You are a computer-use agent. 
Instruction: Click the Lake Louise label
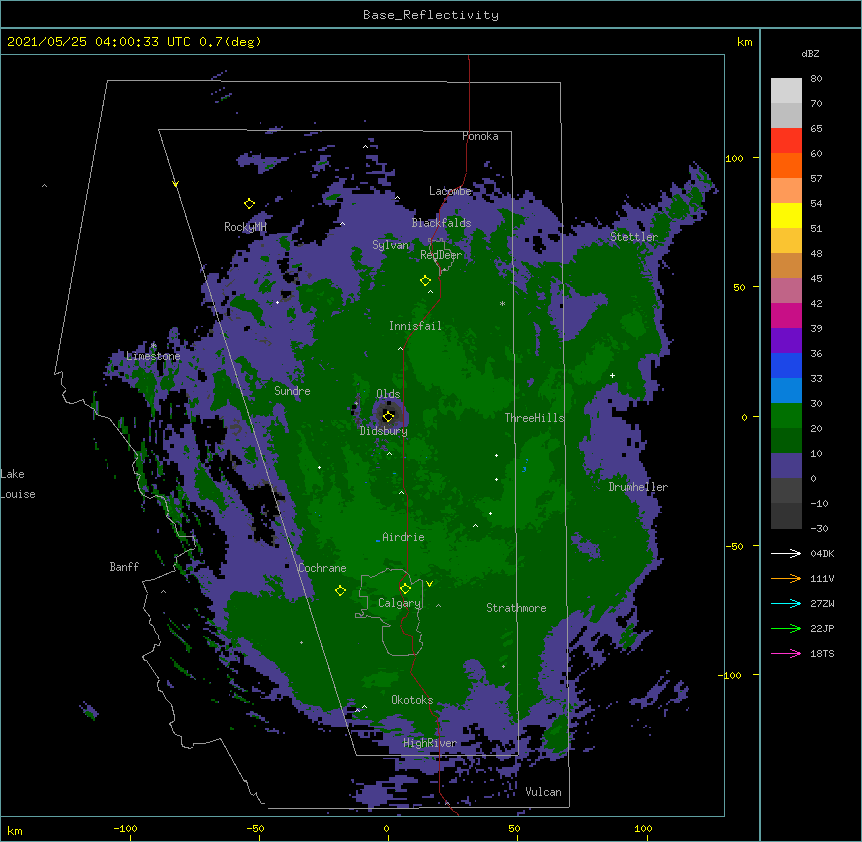coord(18,484)
